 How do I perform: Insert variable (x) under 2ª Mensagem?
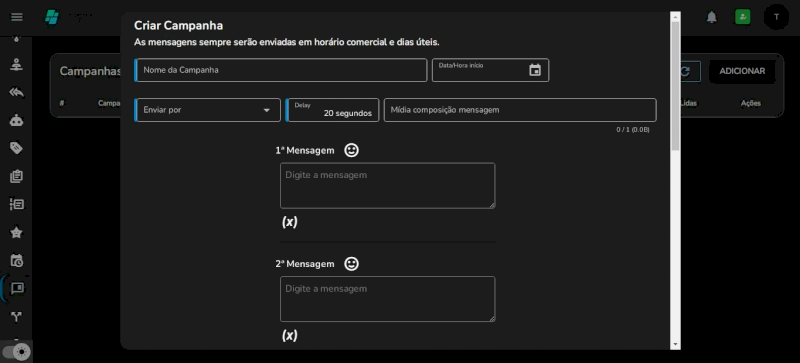pyautogui.click(x=290, y=335)
